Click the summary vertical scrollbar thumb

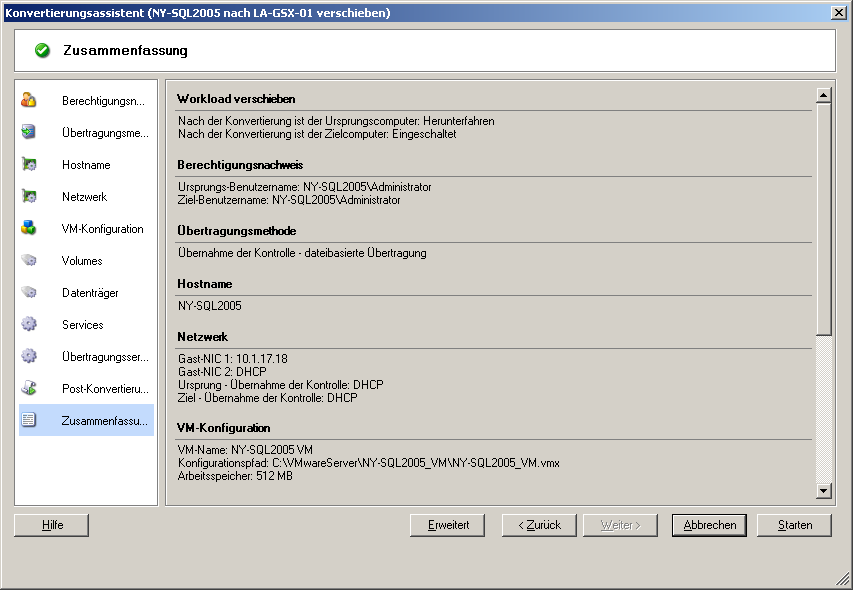pos(824,220)
